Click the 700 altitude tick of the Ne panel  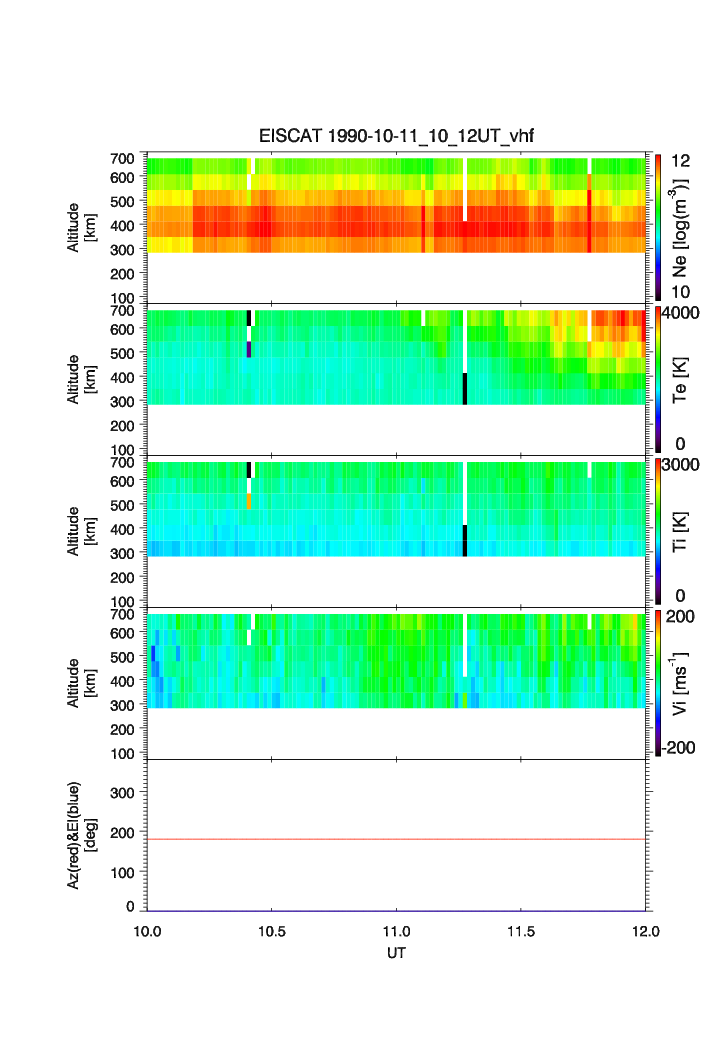(x=122, y=158)
